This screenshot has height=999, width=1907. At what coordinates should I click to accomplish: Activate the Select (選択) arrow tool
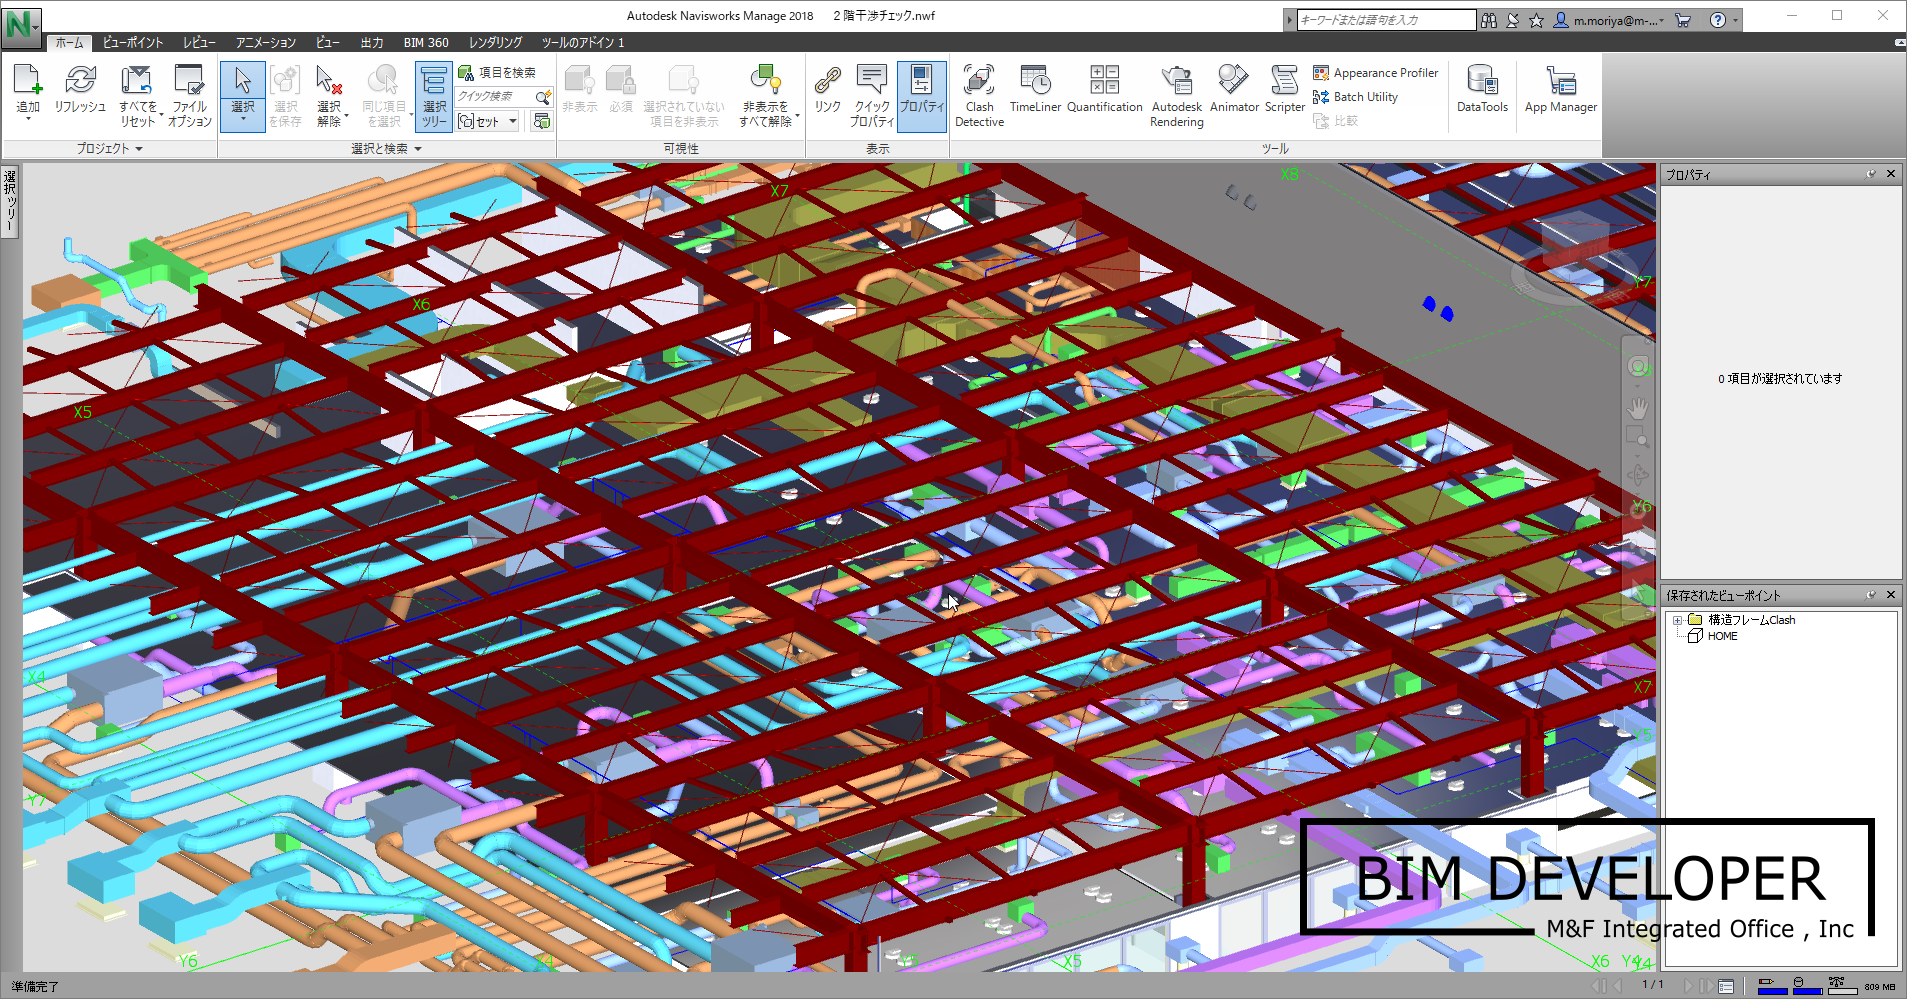pos(243,80)
